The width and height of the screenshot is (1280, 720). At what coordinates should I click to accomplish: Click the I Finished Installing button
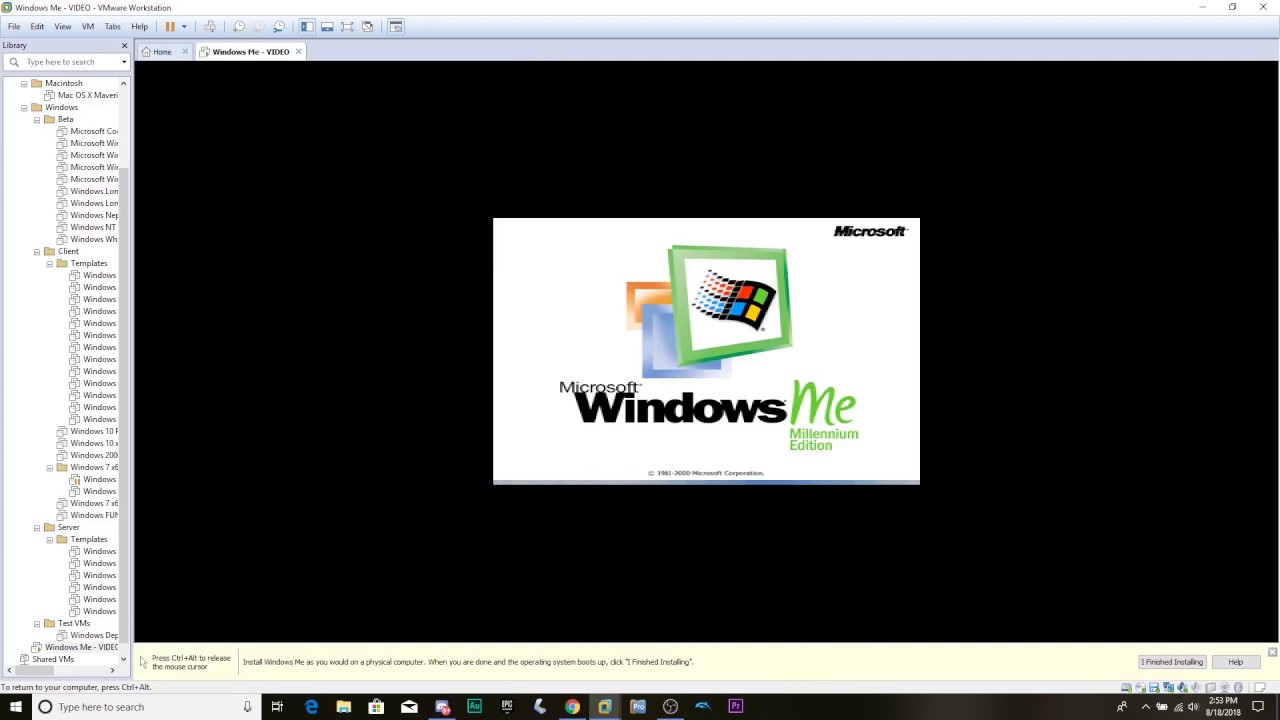[1172, 662]
